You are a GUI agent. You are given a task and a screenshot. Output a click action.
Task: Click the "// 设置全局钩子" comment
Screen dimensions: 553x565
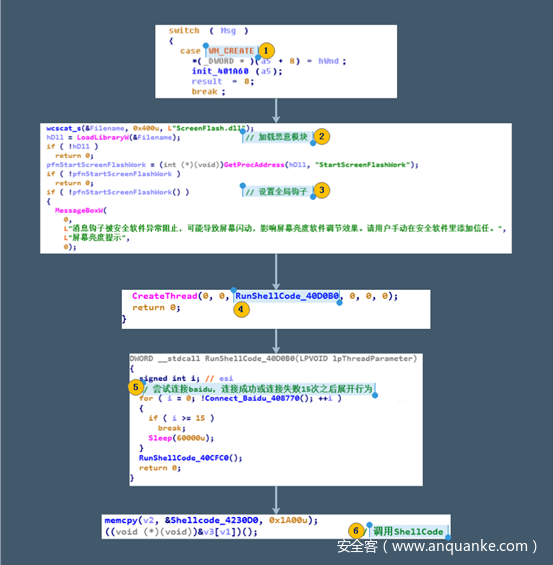click(276, 192)
